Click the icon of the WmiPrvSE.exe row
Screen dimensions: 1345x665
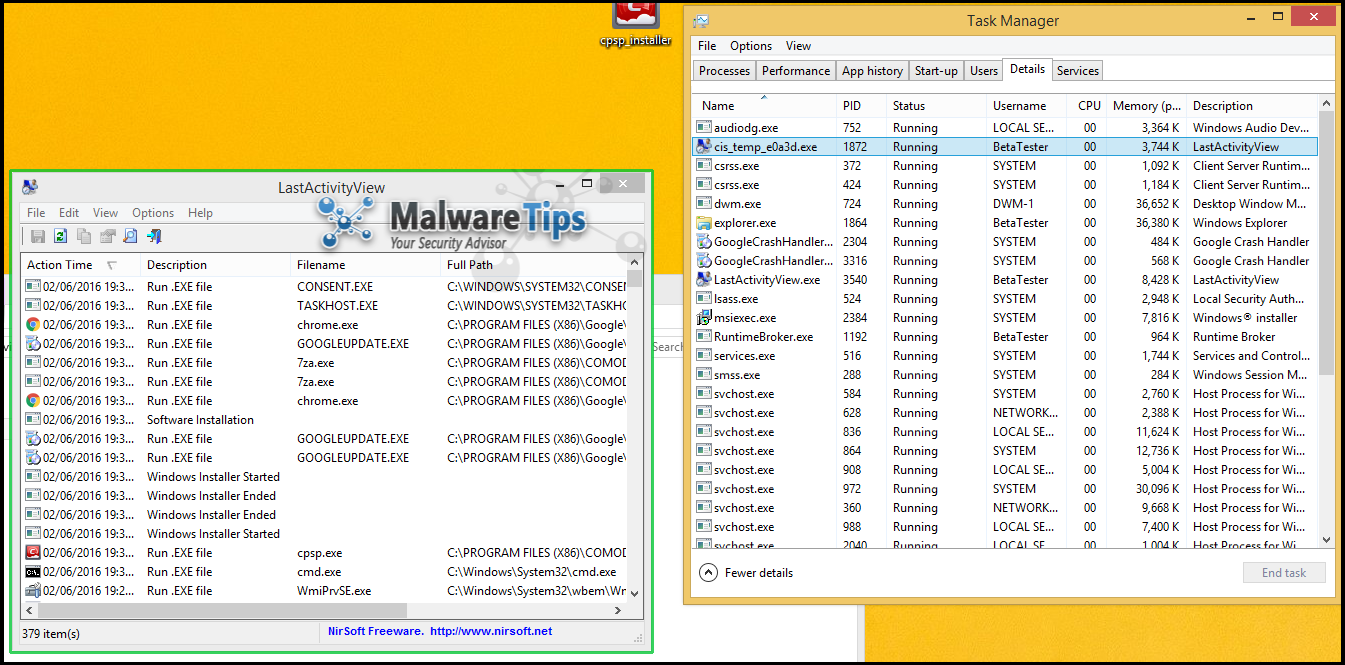[33, 591]
